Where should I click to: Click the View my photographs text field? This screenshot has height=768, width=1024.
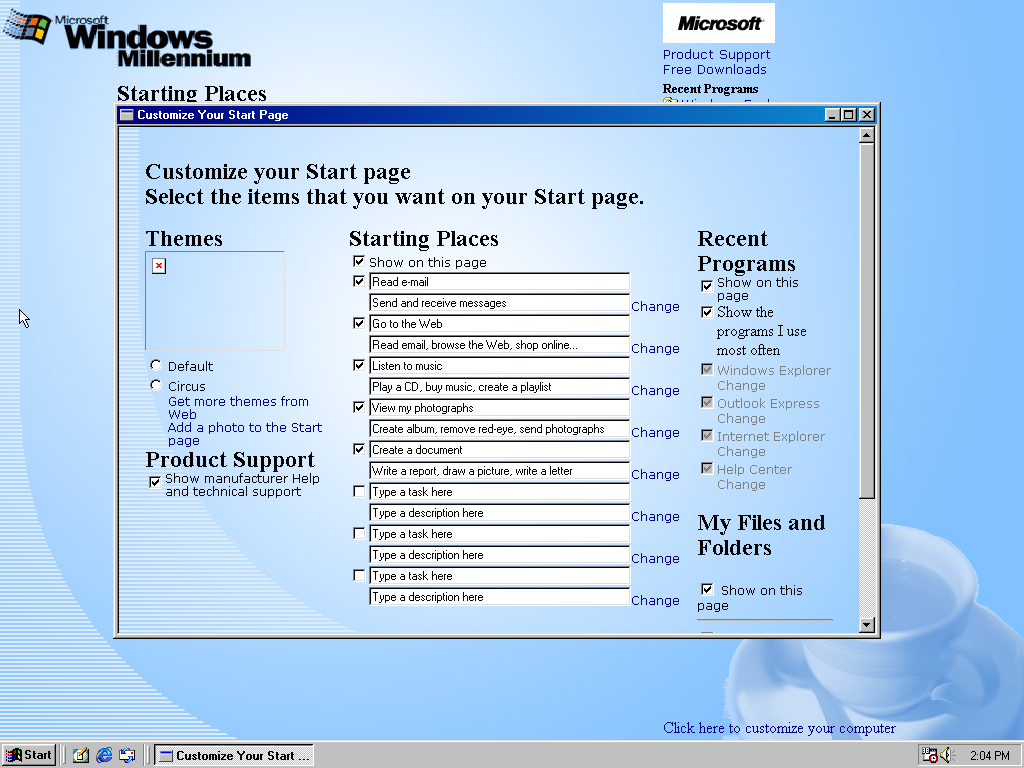[x=500, y=408]
